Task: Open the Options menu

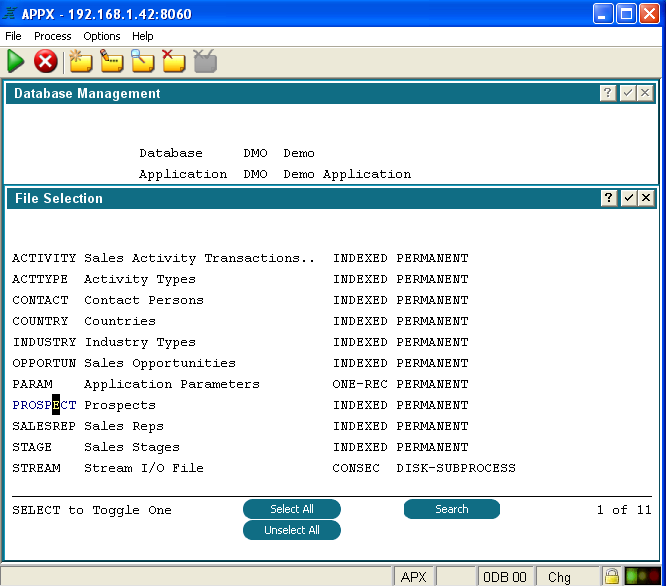Action: point(102,36)
